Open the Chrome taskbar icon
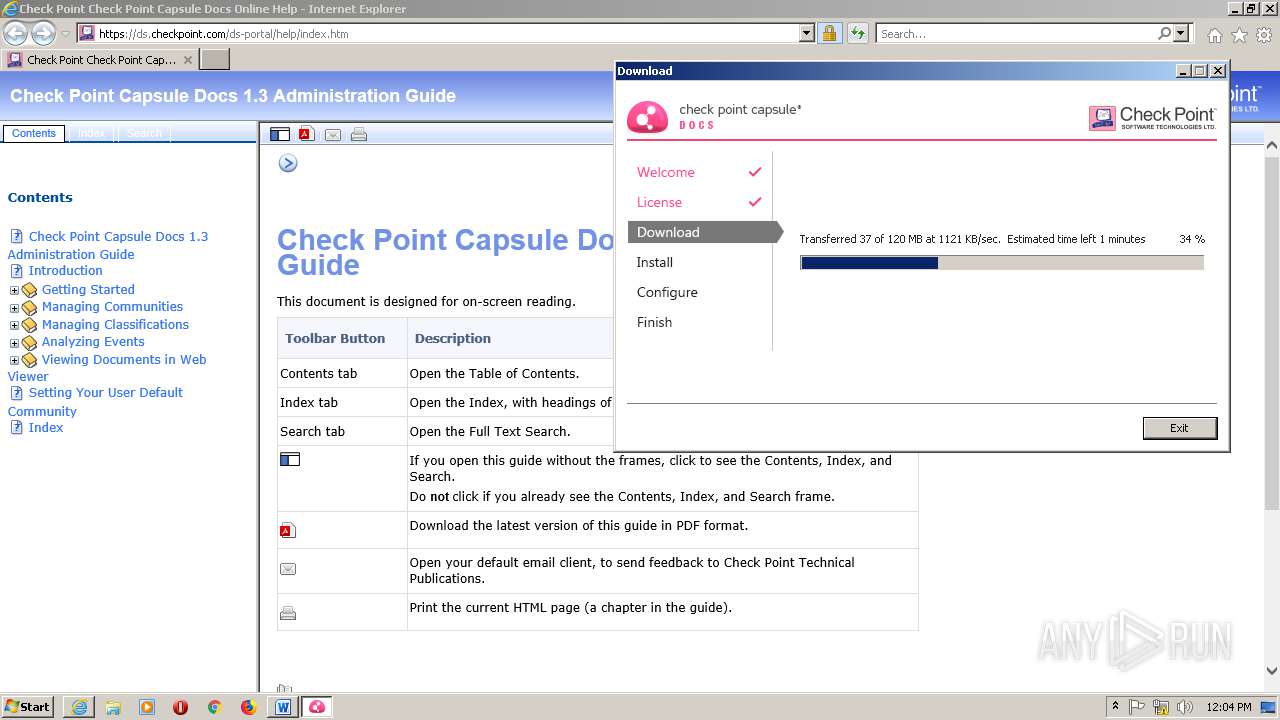The width and height of the screenshot is (1280, 720). [x=214, y=707]
